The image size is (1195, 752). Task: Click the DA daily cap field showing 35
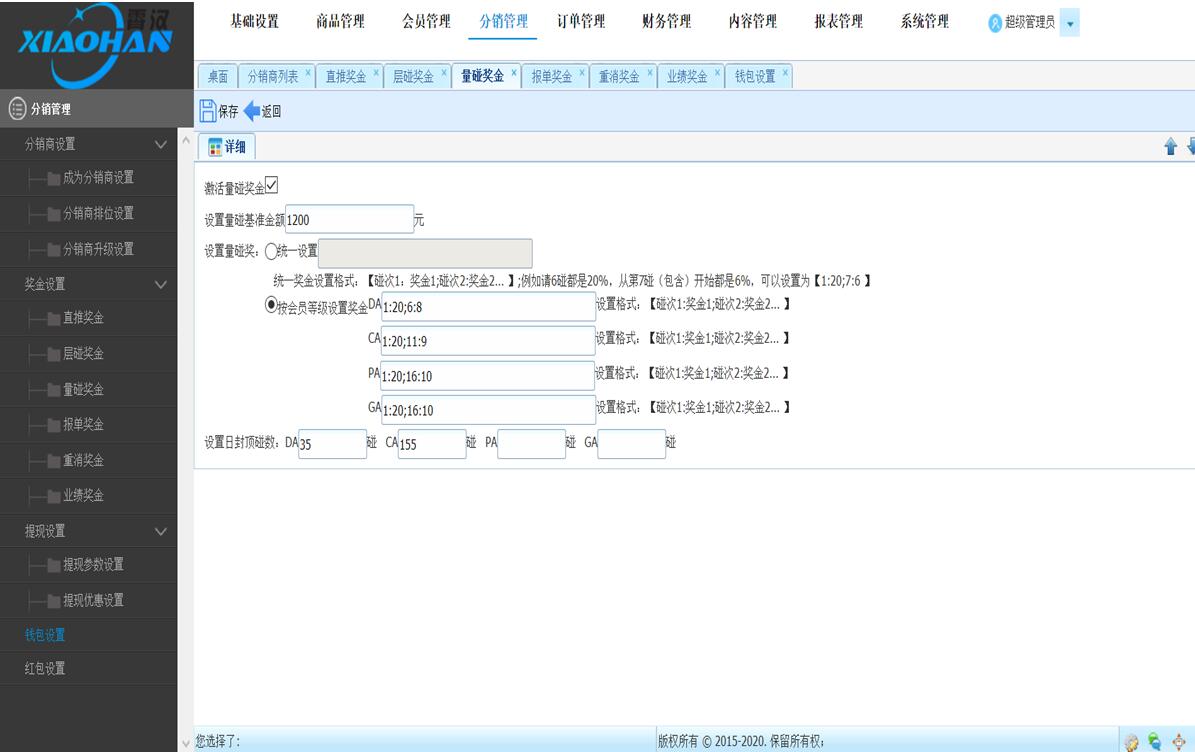pos(332,443)
